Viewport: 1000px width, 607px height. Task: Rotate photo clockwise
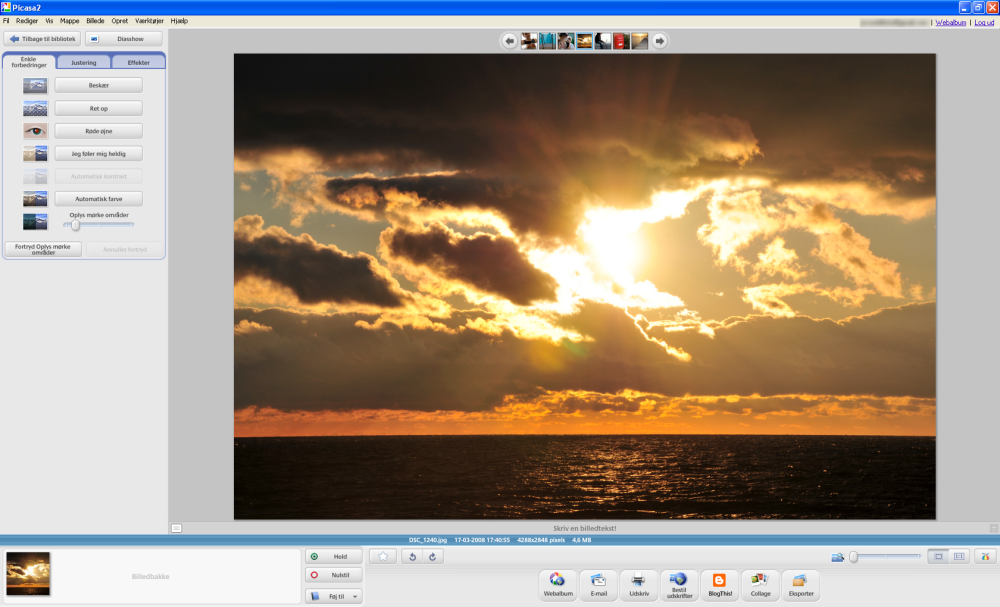coord(433,556)
